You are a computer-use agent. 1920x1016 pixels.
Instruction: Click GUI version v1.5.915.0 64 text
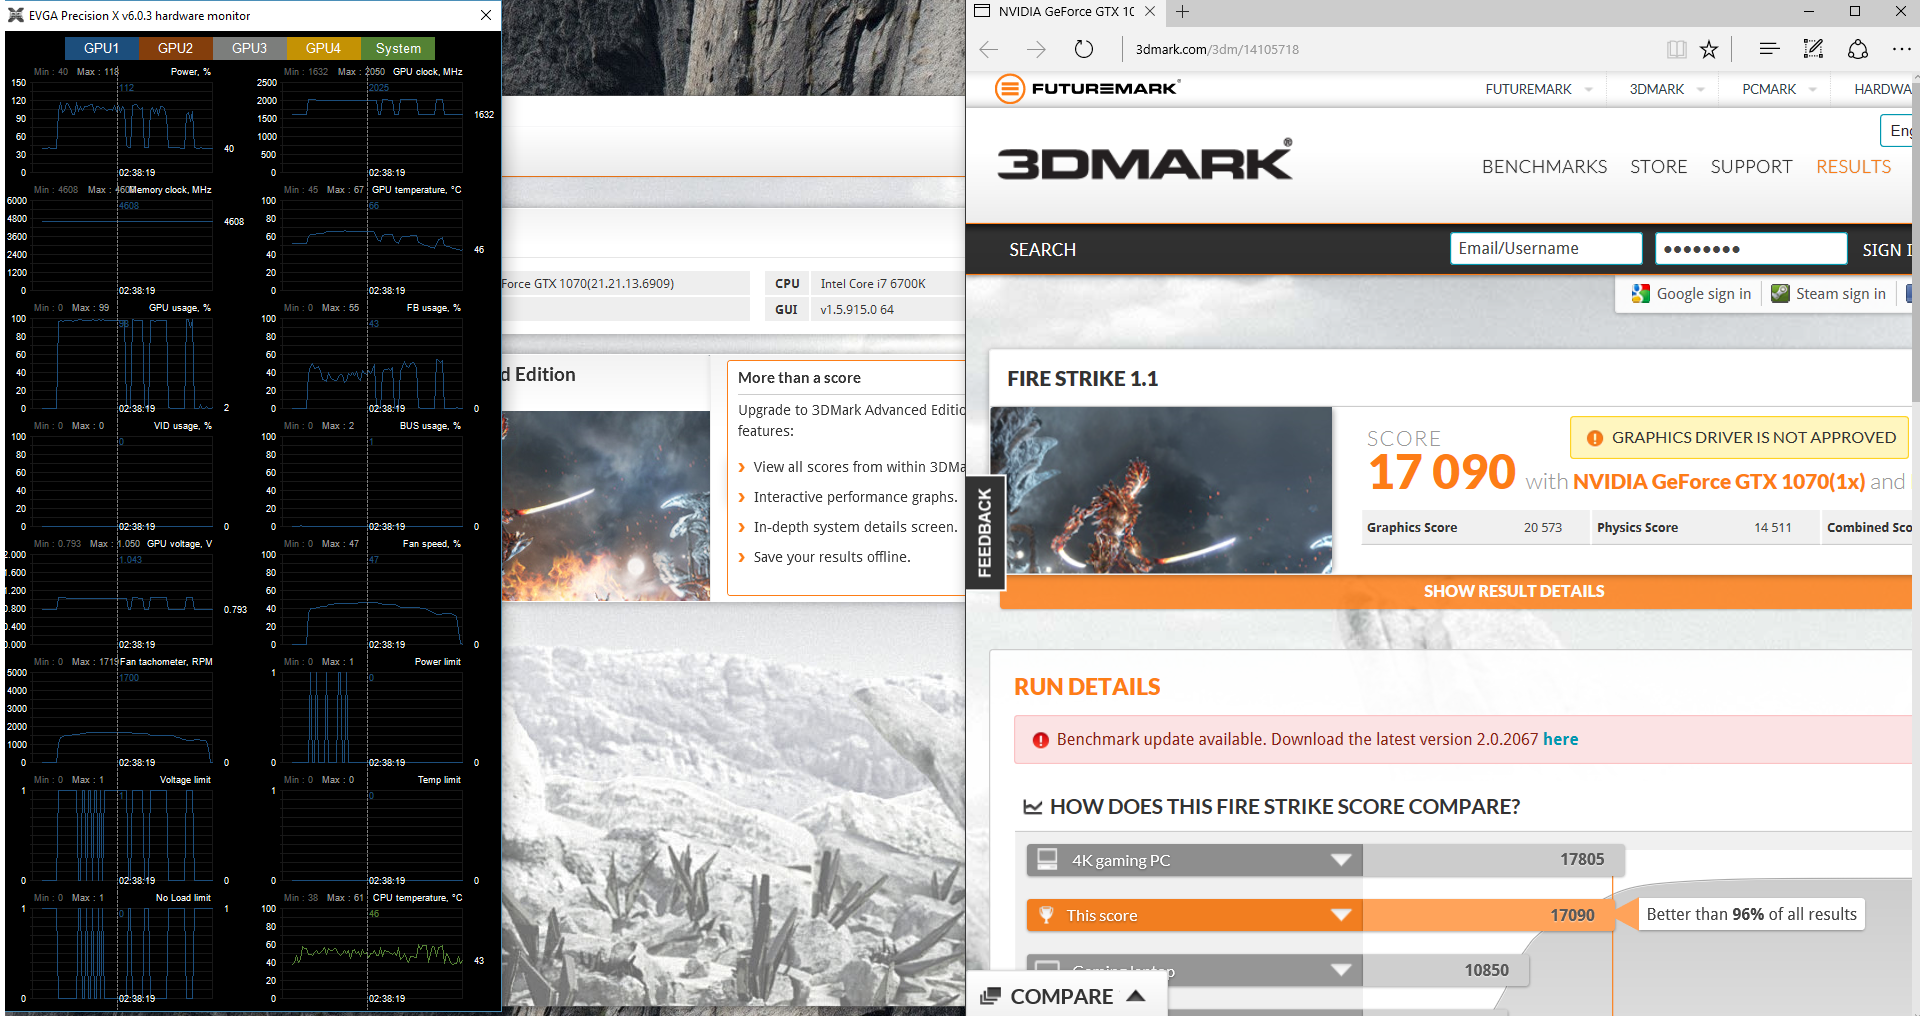[x=857, y=310]
